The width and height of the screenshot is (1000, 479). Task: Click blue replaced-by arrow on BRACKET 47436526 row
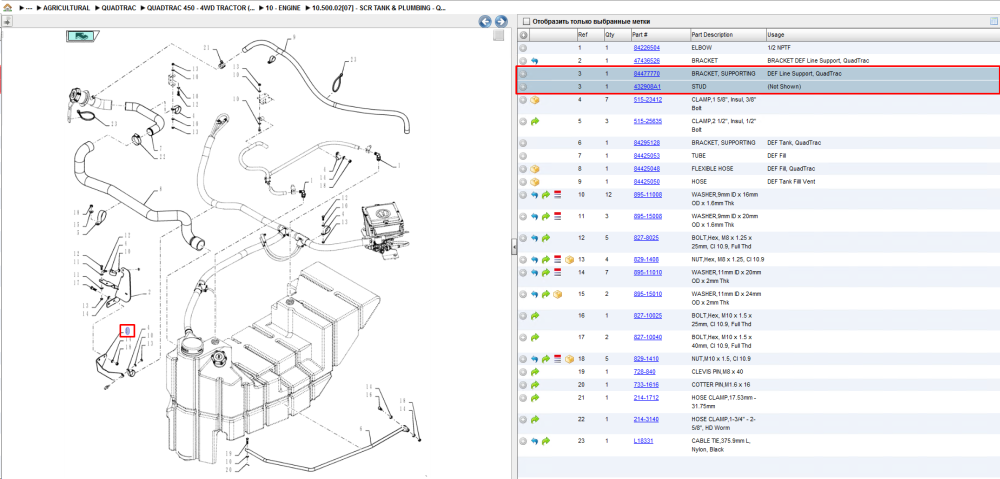[534, 61]
